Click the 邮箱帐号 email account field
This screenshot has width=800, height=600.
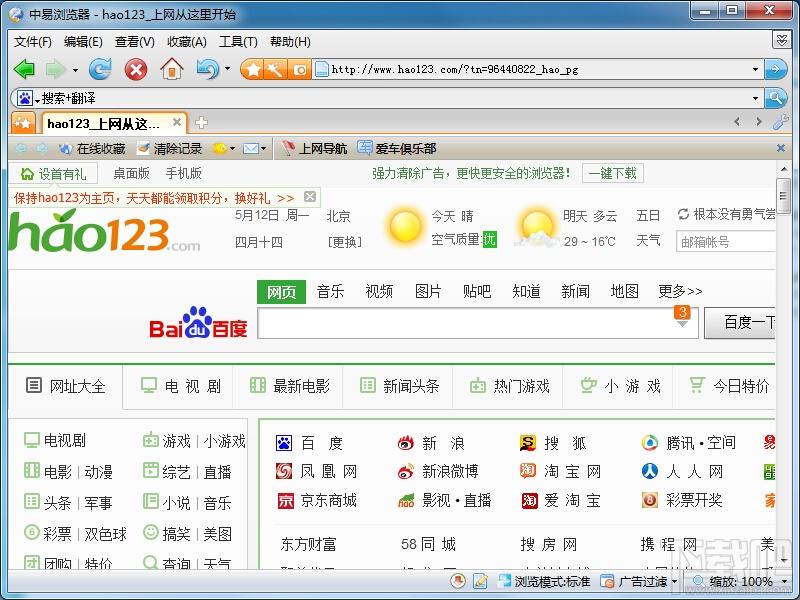(726, 241)
